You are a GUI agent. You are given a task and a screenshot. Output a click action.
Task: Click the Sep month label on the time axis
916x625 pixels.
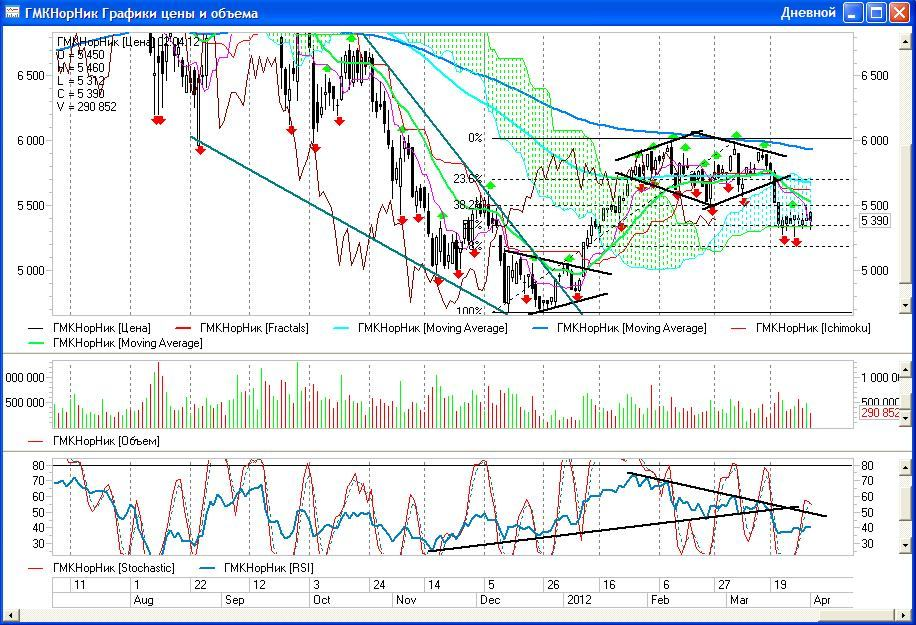tap(234, 600)
